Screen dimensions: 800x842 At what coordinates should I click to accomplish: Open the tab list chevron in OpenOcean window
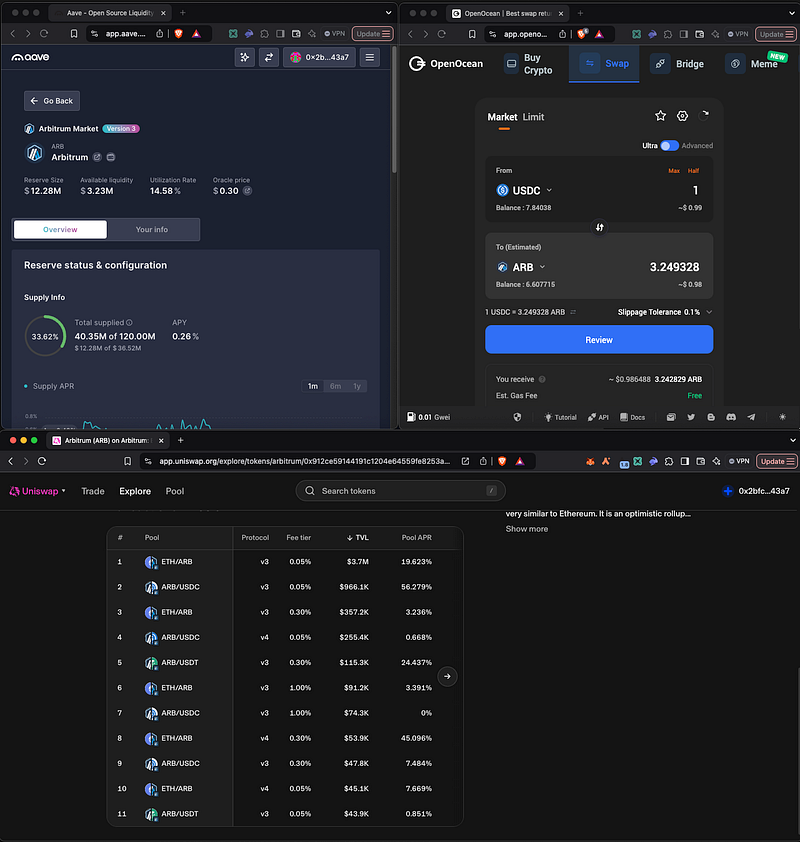tap(792, 13)
